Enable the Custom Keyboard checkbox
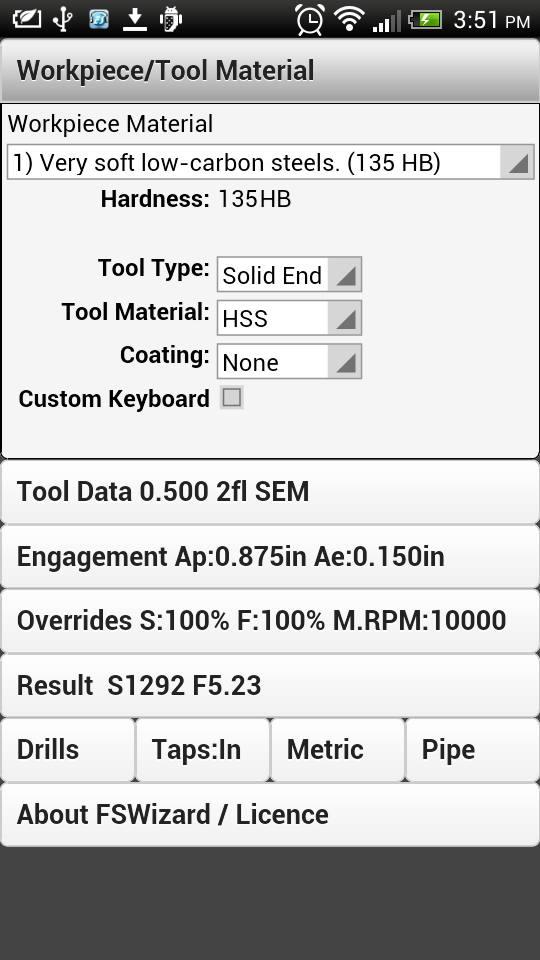 pyautogui.click(x=232, y=398)
